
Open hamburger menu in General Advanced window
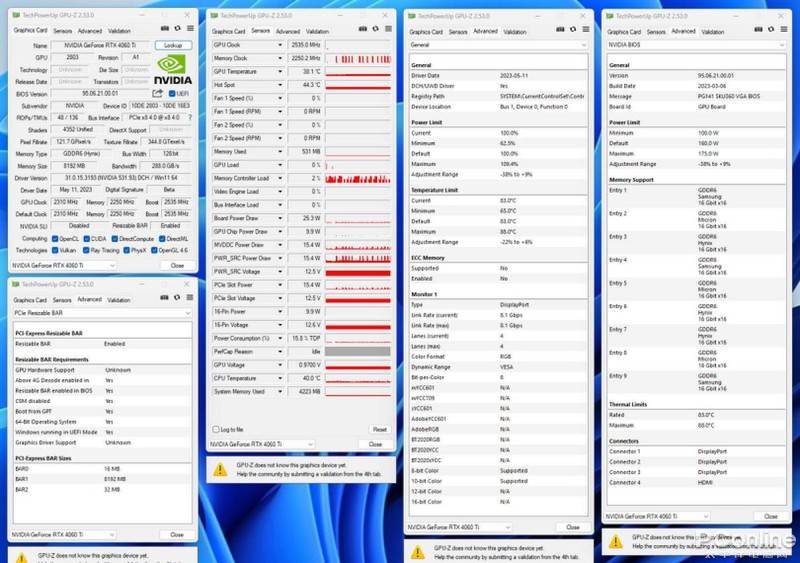tap(586, 30)
